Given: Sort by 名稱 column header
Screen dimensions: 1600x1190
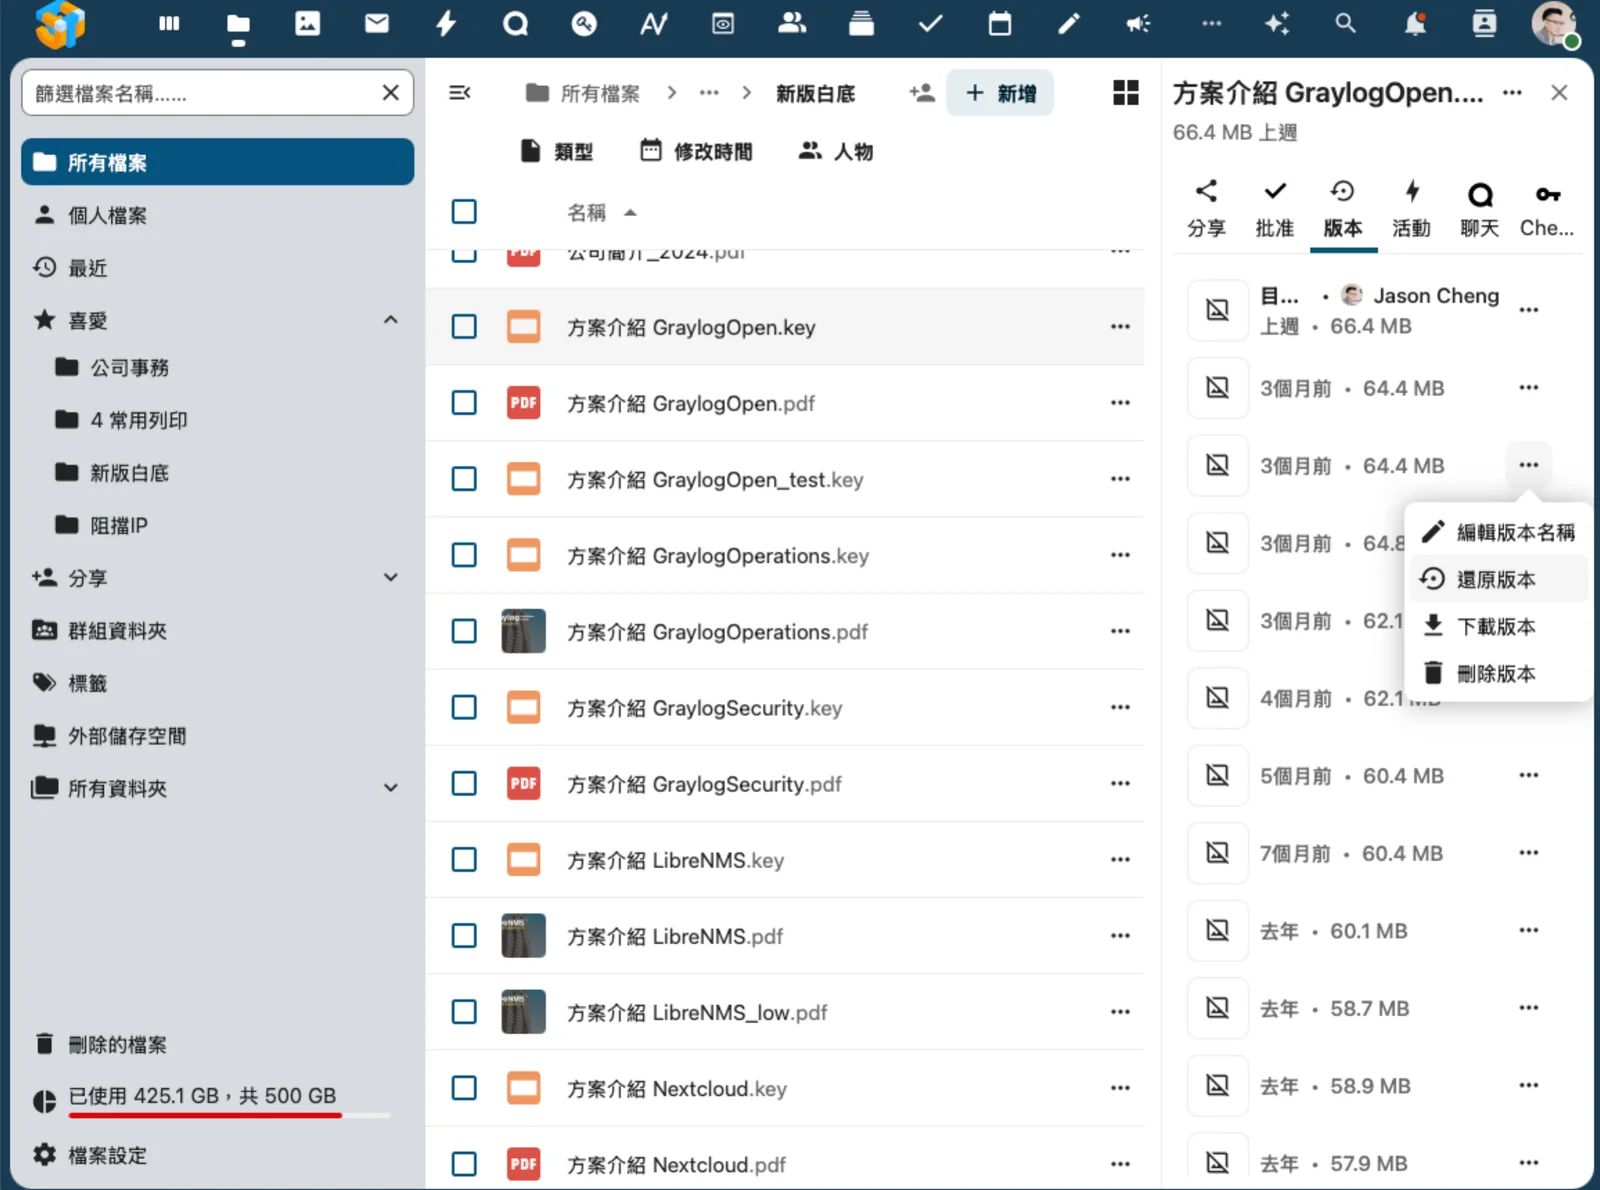Looking at the screenshot, I should point(586,212).
